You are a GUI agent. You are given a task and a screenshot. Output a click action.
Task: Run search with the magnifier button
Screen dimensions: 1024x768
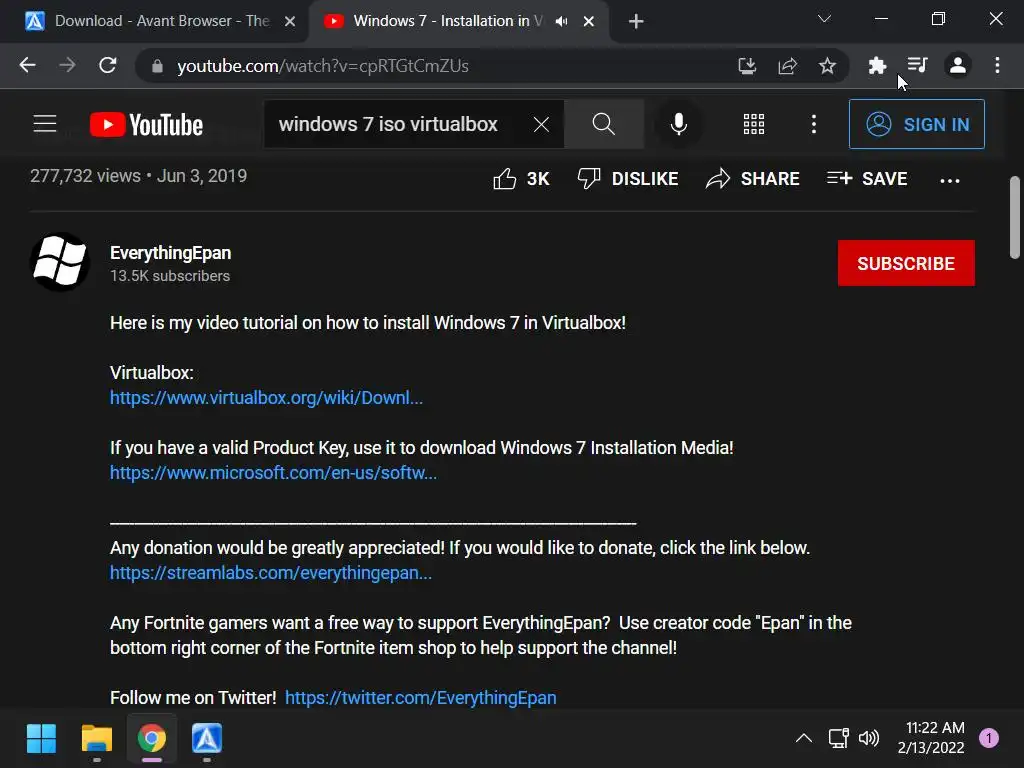pos(604,124)
